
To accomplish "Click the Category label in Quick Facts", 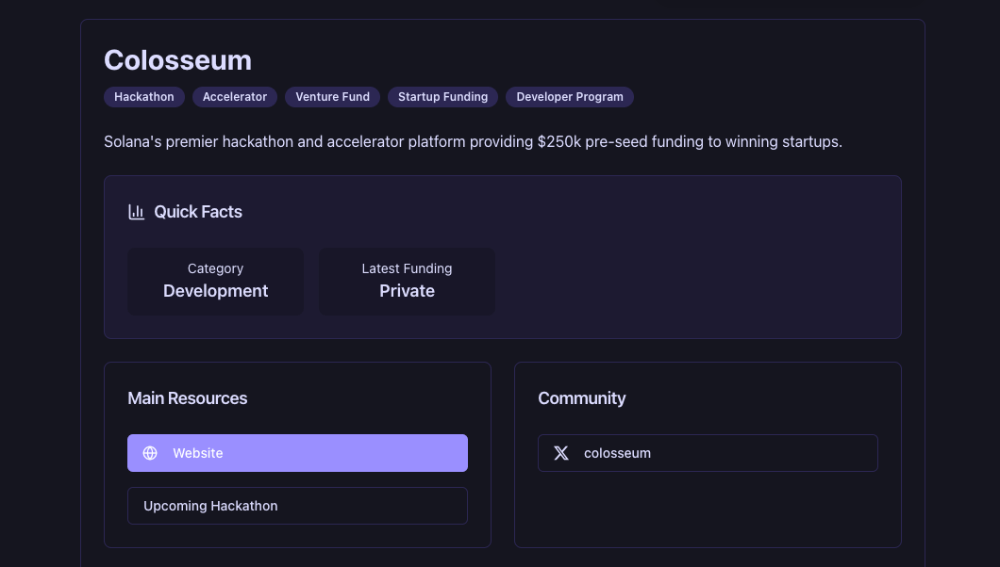I will [215, 269].
